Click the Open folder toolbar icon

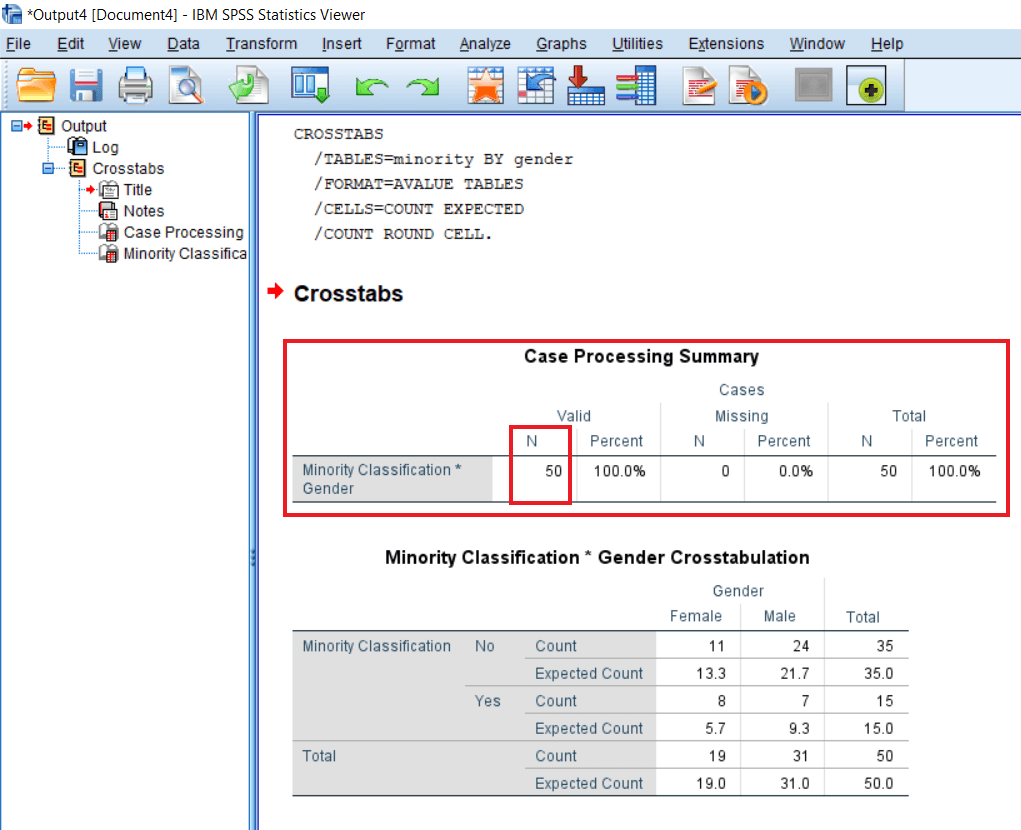point(37,86)
